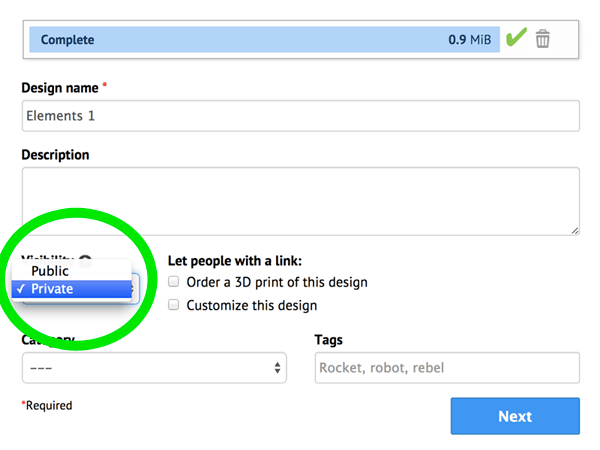Click the Let people with a link label
Image resolution: width=600 pixels, height=450 pixels.
[x=235, y=261]
